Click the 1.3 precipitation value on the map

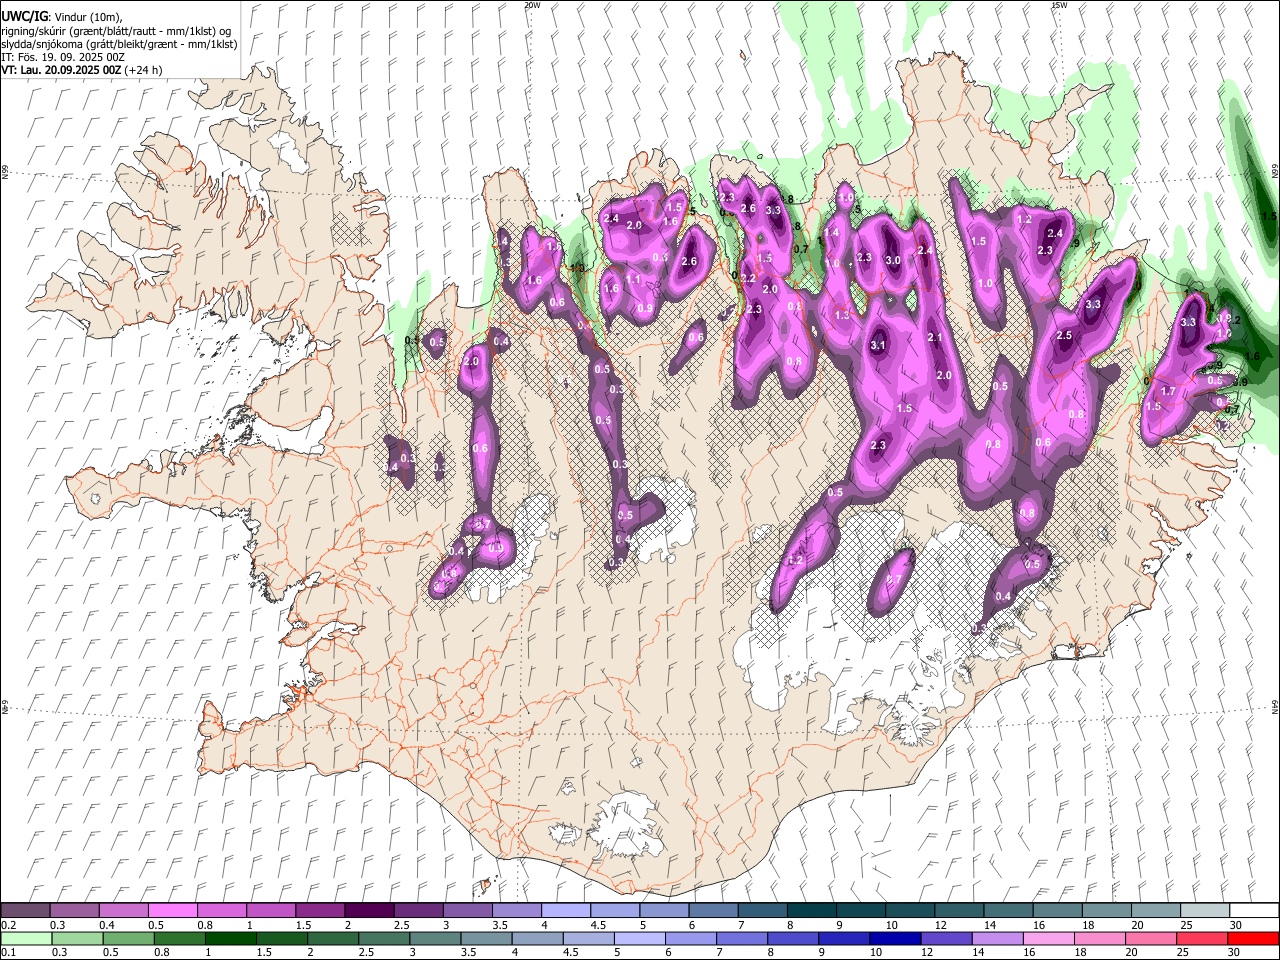point(842,315)
